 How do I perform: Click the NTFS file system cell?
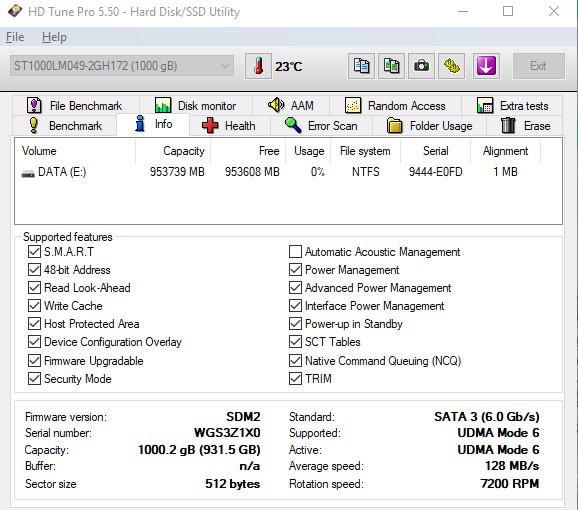pos(366,172)
